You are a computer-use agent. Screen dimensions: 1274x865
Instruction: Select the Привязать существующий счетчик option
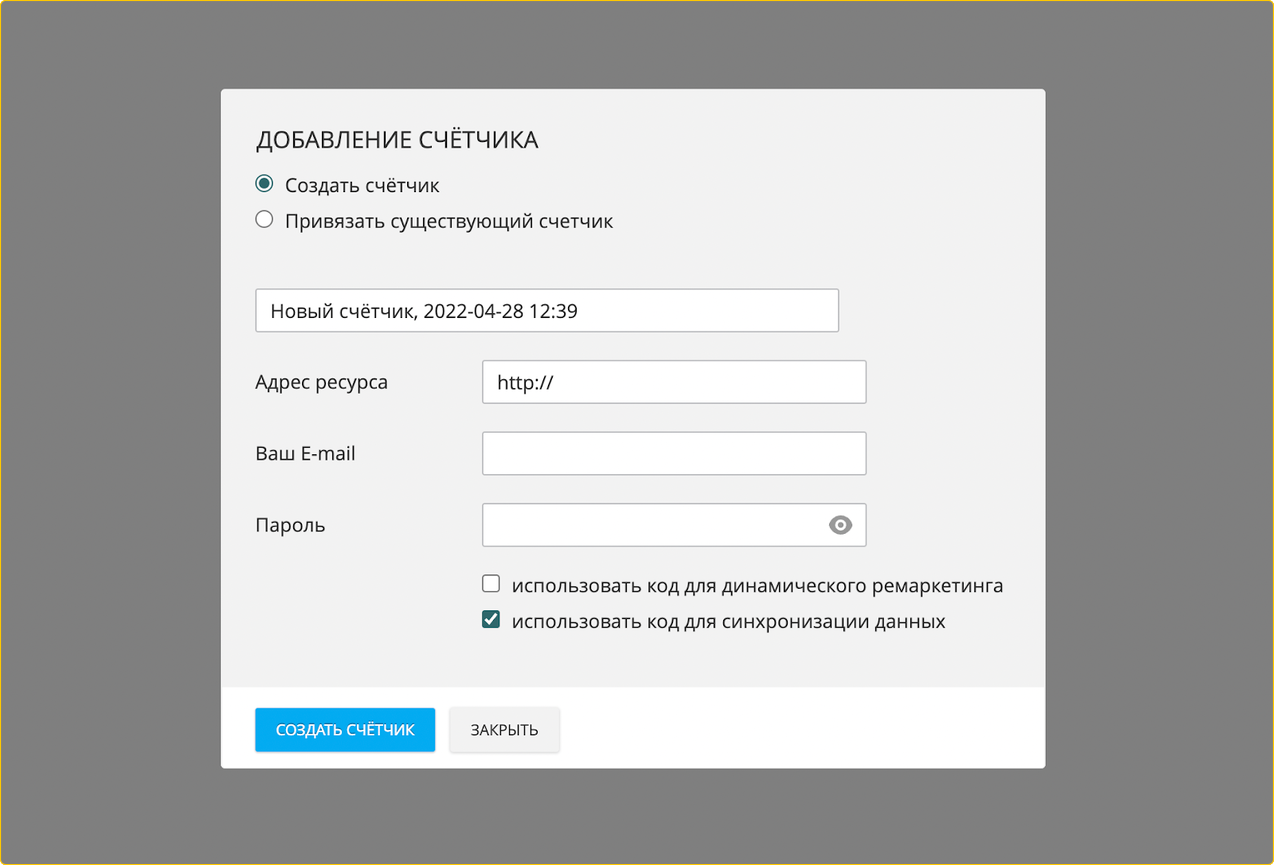pyautogui.click(x=263, y=219)
